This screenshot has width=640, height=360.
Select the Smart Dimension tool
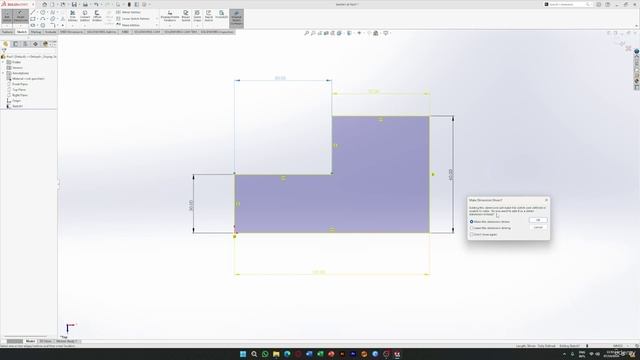tap(20, 16)
